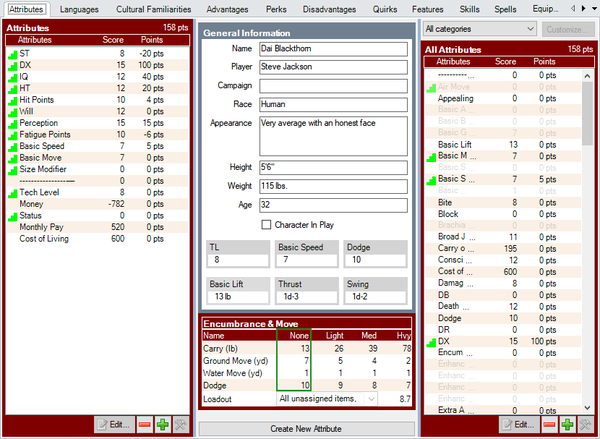Click the green bar icon beside Perception
The height and width of the screenshot is (439, 600).
point(13,124)
